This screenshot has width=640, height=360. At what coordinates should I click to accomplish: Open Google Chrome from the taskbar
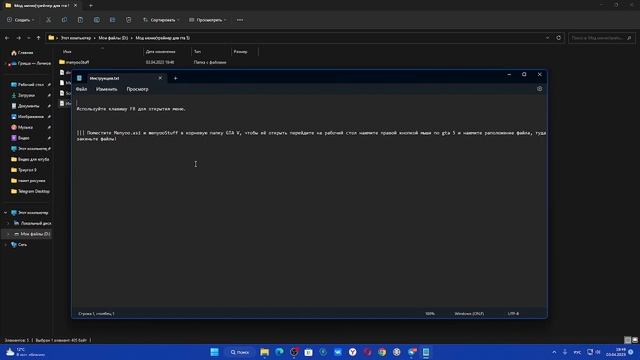click(x=382, y=352)
